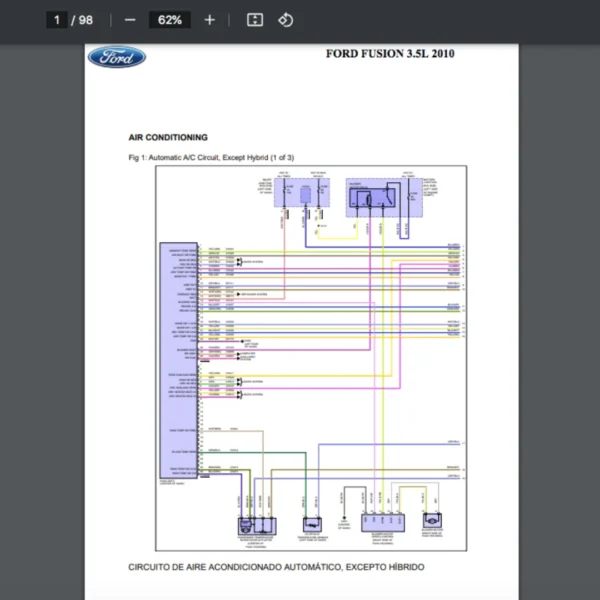This screenshot has width=600, height=600.
Task: Click the page number input field
Action: (58, 20)
